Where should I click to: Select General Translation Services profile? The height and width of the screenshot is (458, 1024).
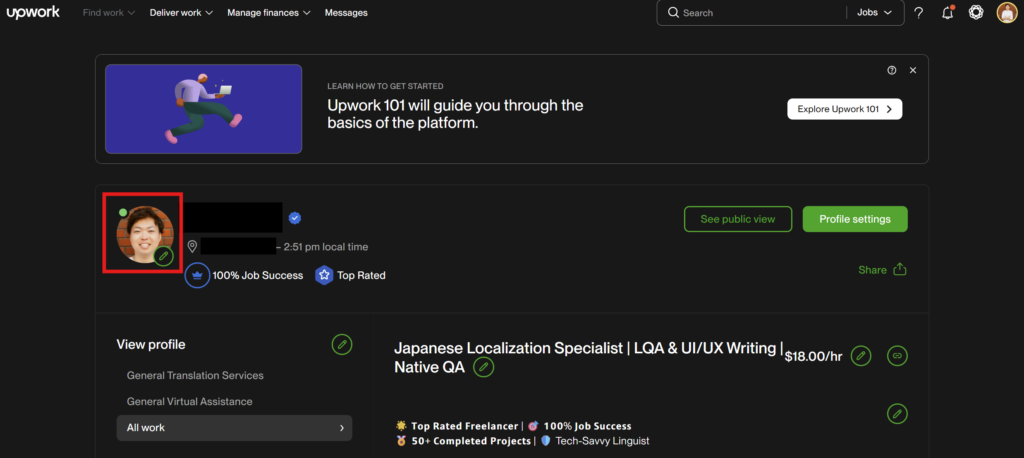pyautogui.click(x=195, y=376)
